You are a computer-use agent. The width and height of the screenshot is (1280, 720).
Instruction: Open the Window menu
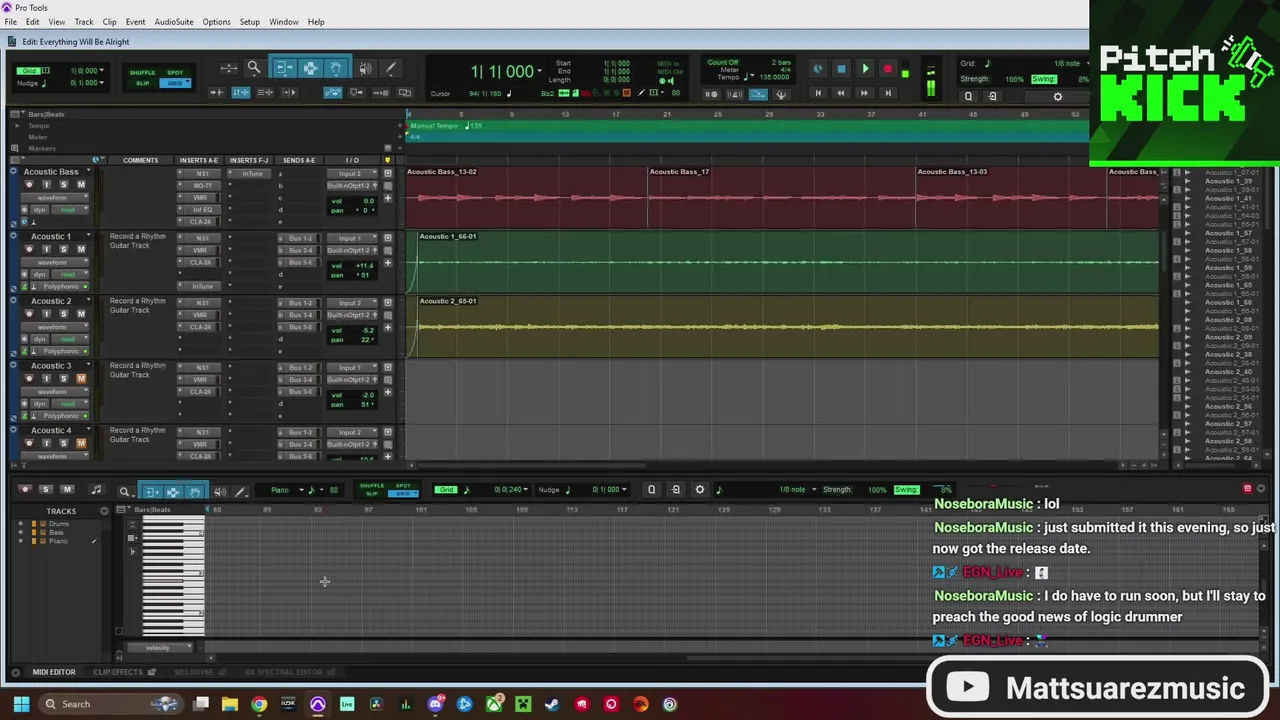pyautogui.click(x=283, y=22)
